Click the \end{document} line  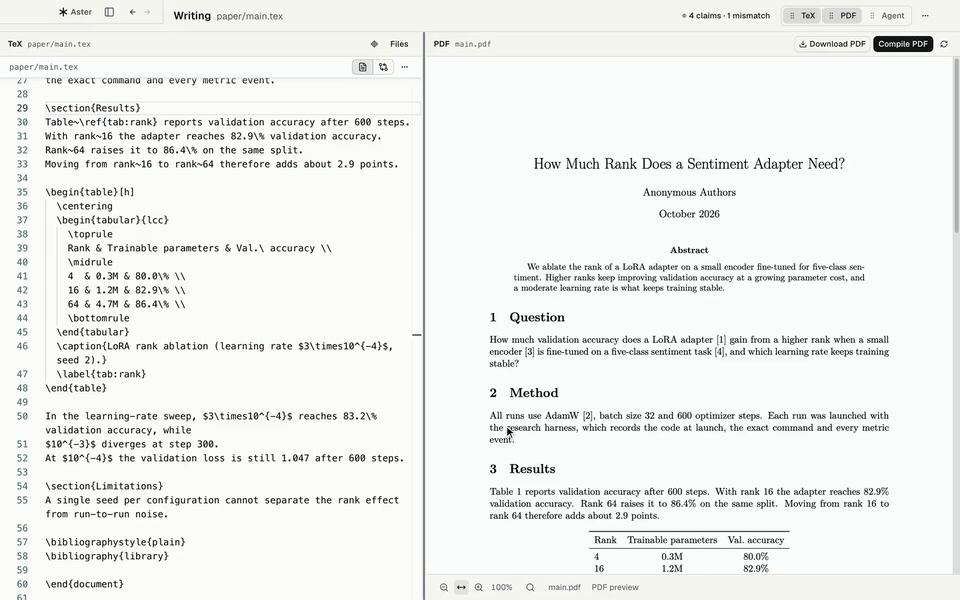click(84, 584)
